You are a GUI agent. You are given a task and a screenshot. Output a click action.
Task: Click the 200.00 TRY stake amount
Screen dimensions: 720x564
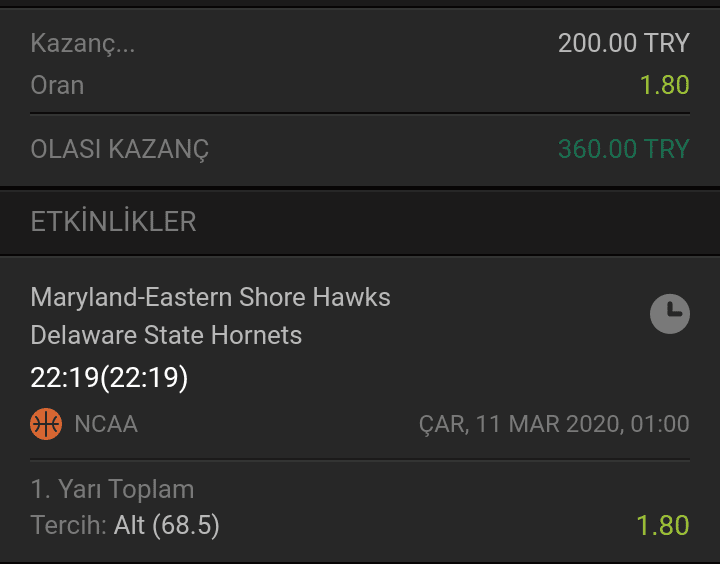(624, 43)
